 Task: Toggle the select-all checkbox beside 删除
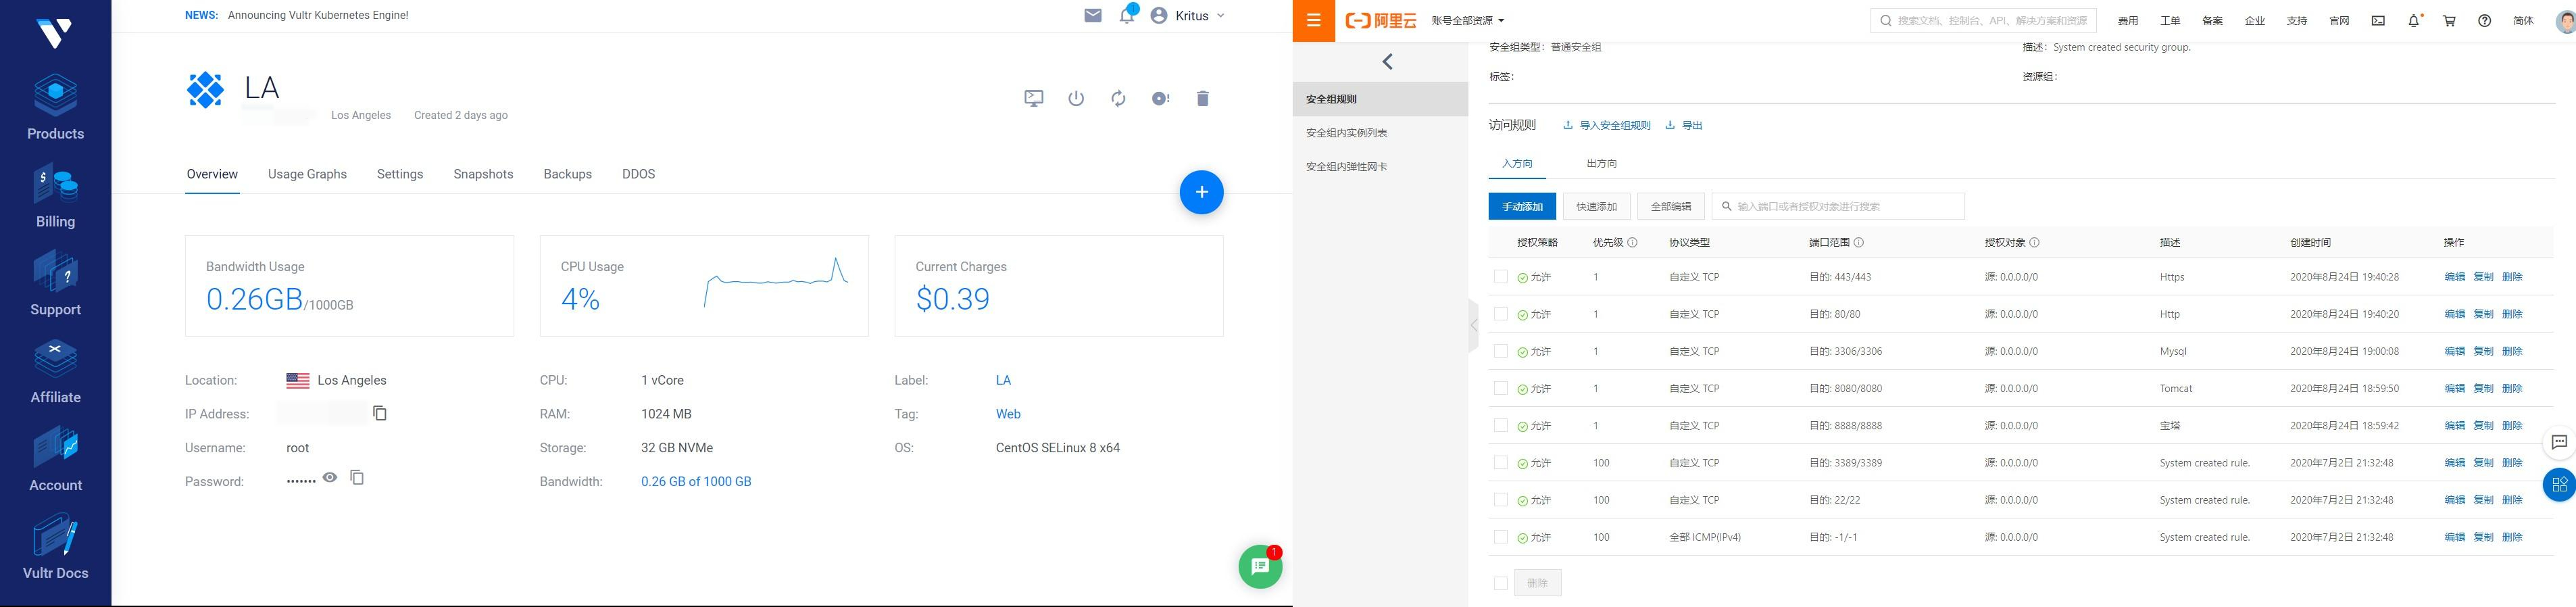[1500, 583]
